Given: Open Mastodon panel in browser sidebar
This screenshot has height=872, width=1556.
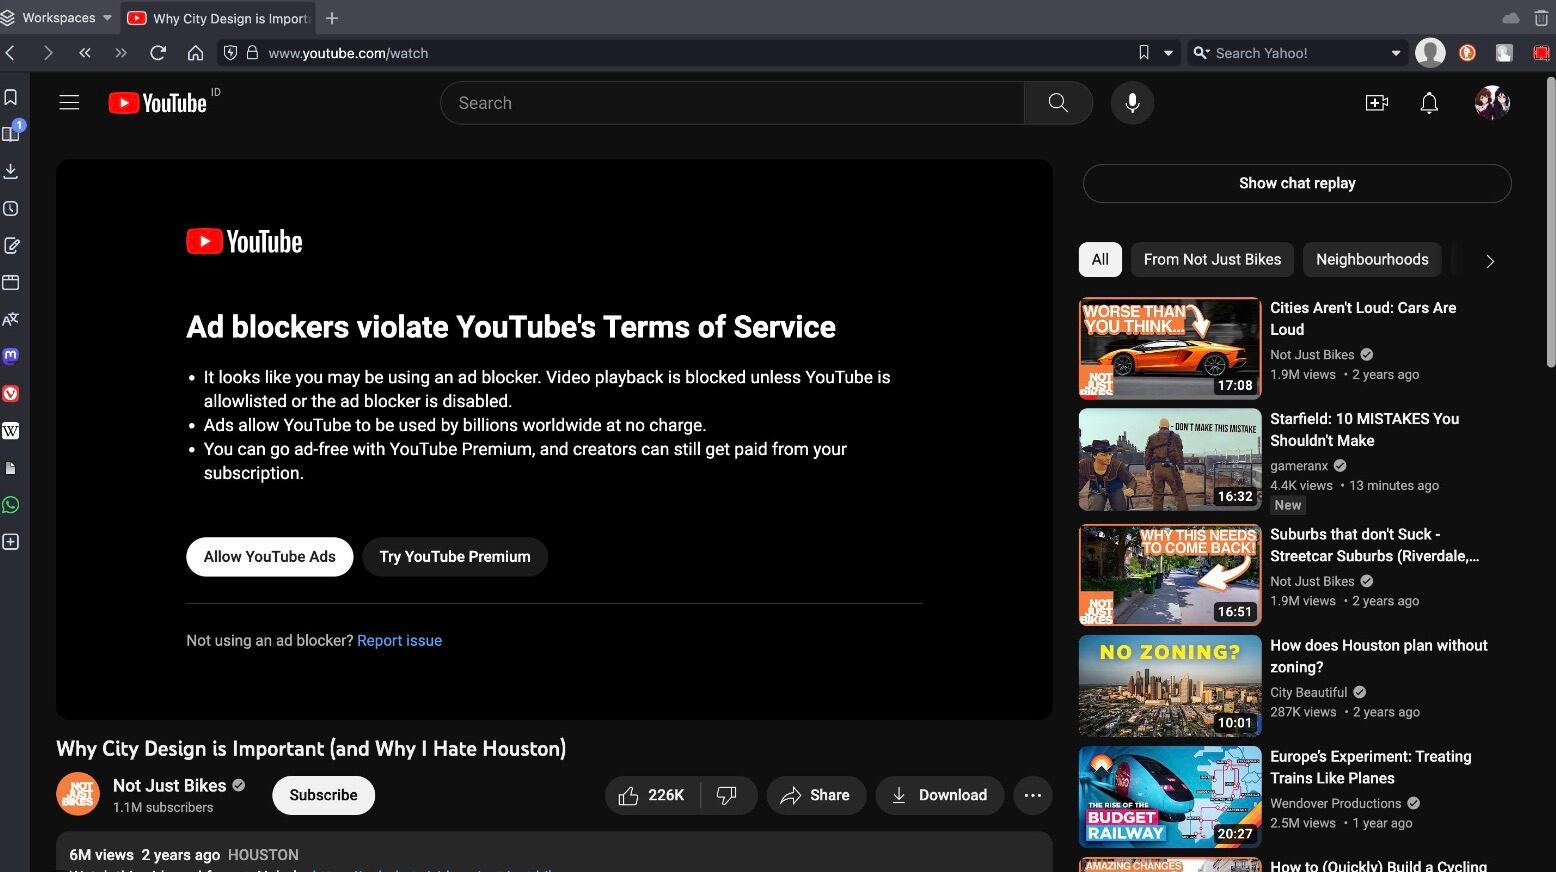Looking at the screenshot, I should [11, 356].
